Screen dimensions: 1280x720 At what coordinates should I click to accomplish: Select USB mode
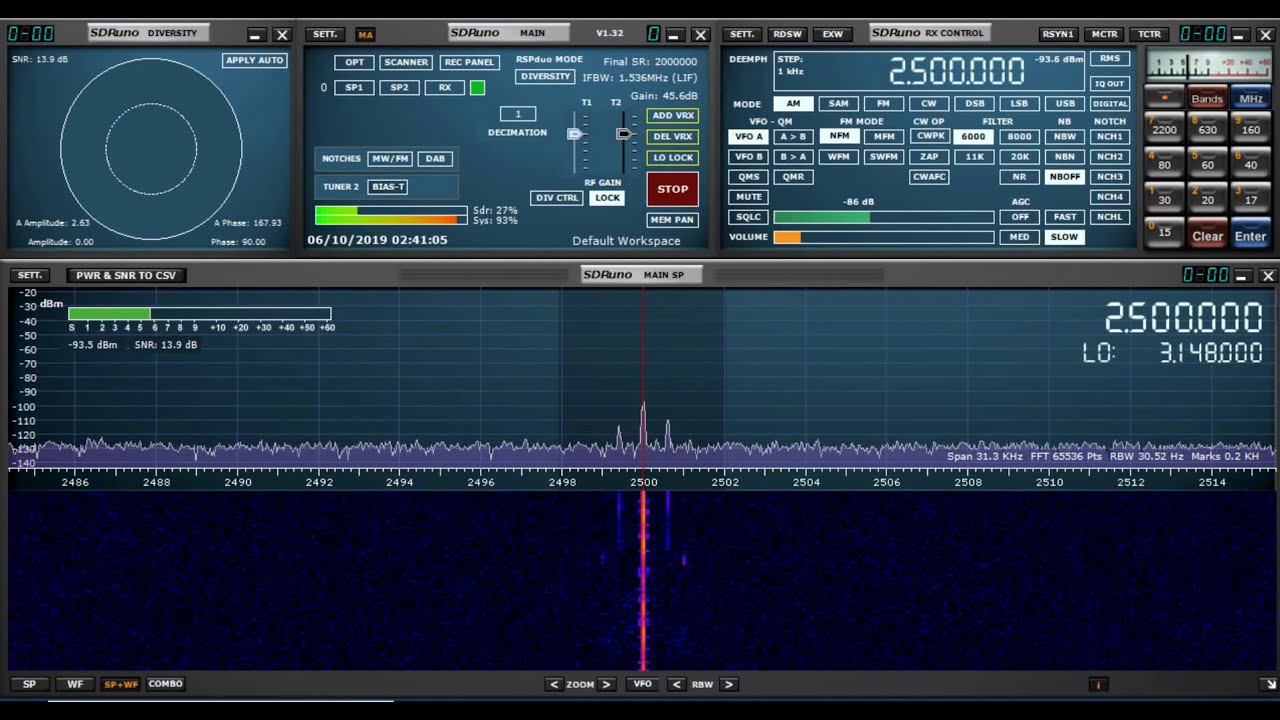(x=1065, y=104)
